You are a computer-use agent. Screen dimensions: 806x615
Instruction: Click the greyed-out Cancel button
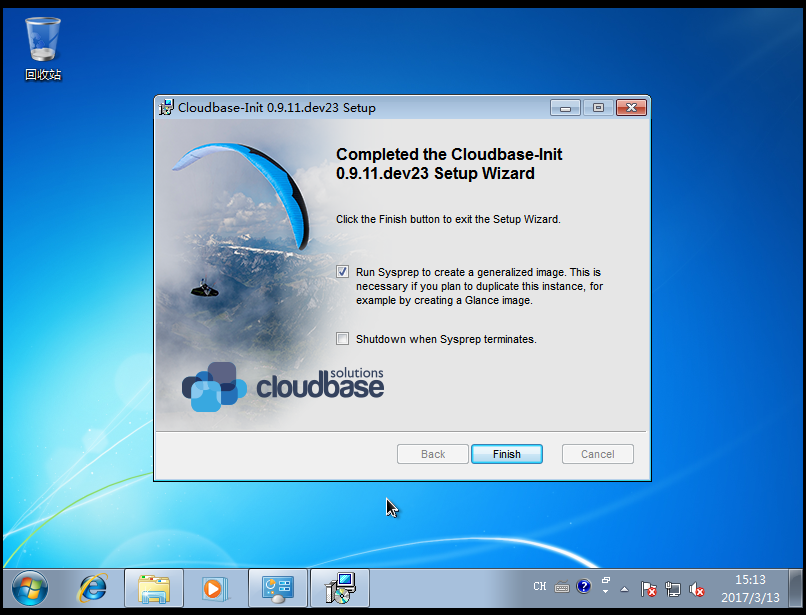pyautogui.click(x=597, y=454)
